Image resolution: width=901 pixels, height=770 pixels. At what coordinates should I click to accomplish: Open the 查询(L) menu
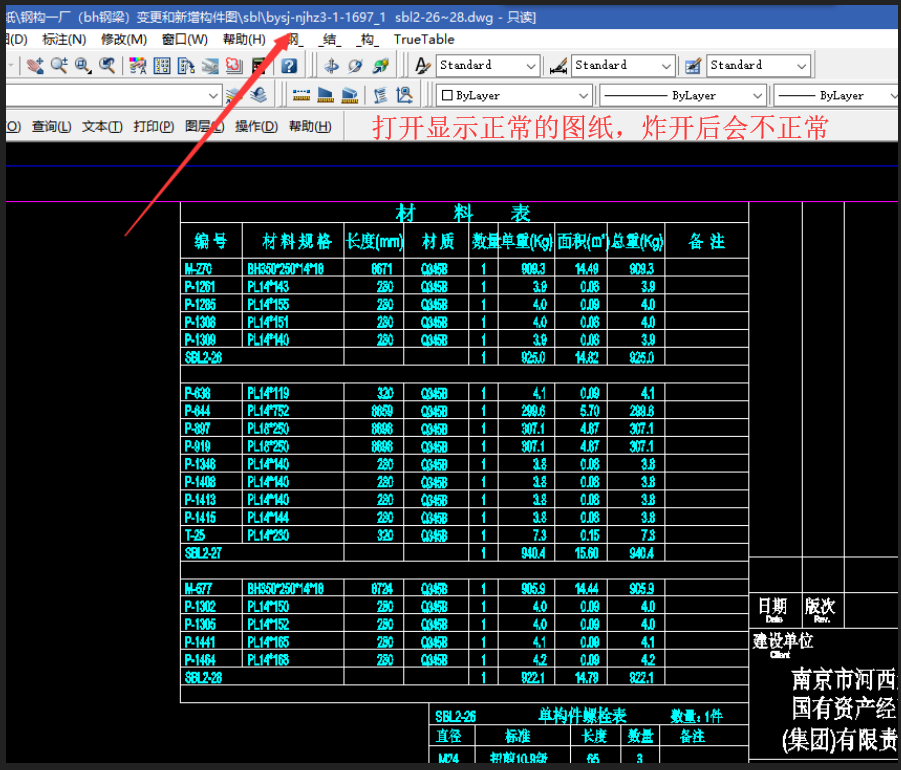[x=52, y=126]
